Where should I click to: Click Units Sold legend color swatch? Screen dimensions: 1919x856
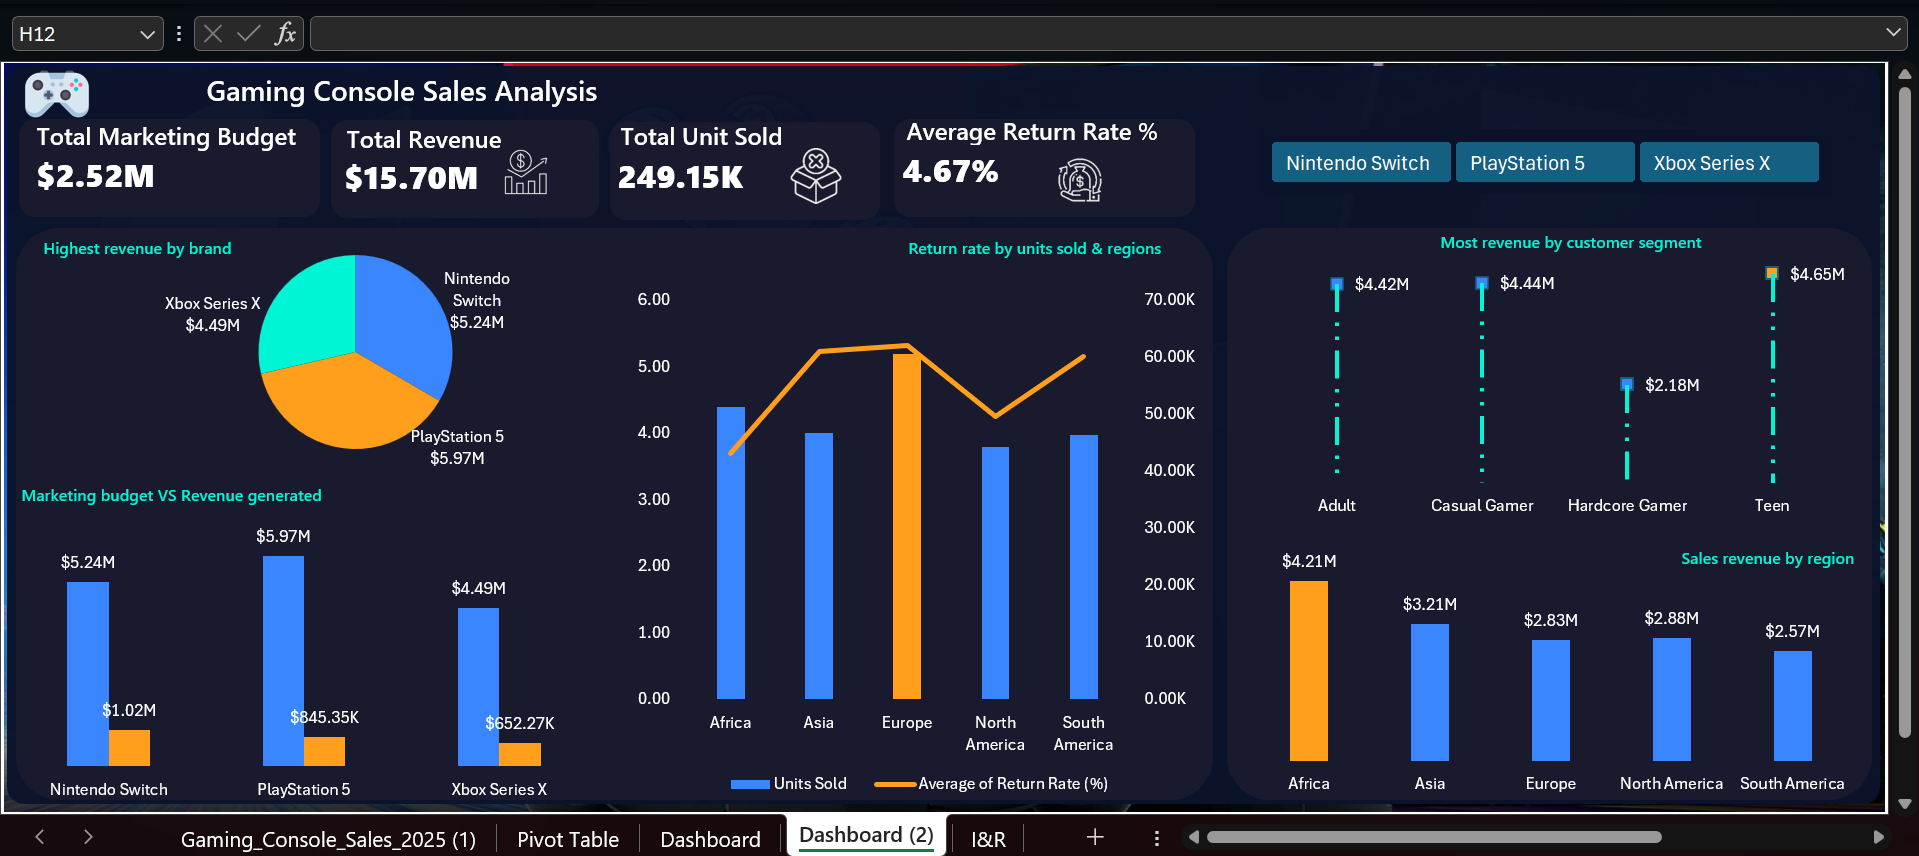(750, 784)
